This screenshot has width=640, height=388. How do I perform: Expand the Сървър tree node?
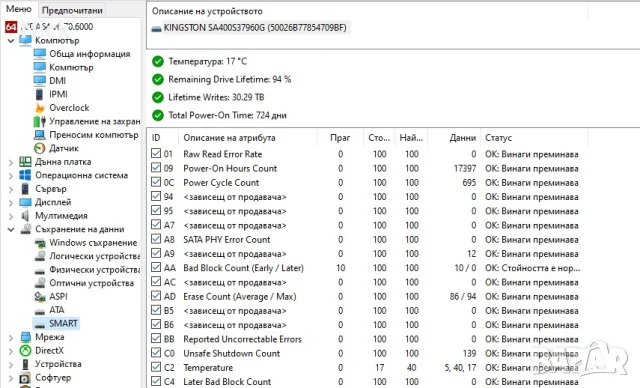pos(11,189)
